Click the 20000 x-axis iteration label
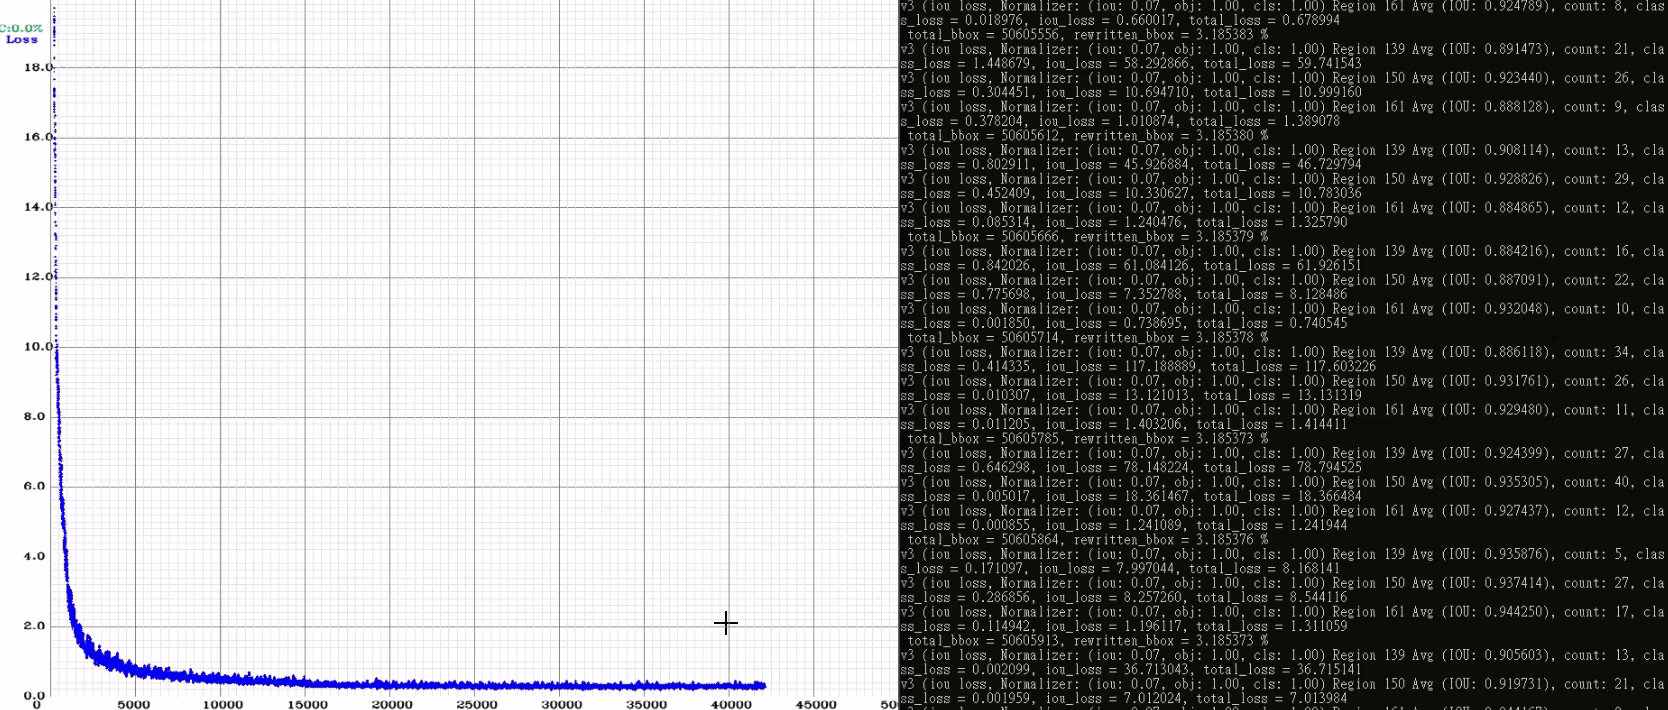This screenshot has width=1668, height=710. pos(391,704)
